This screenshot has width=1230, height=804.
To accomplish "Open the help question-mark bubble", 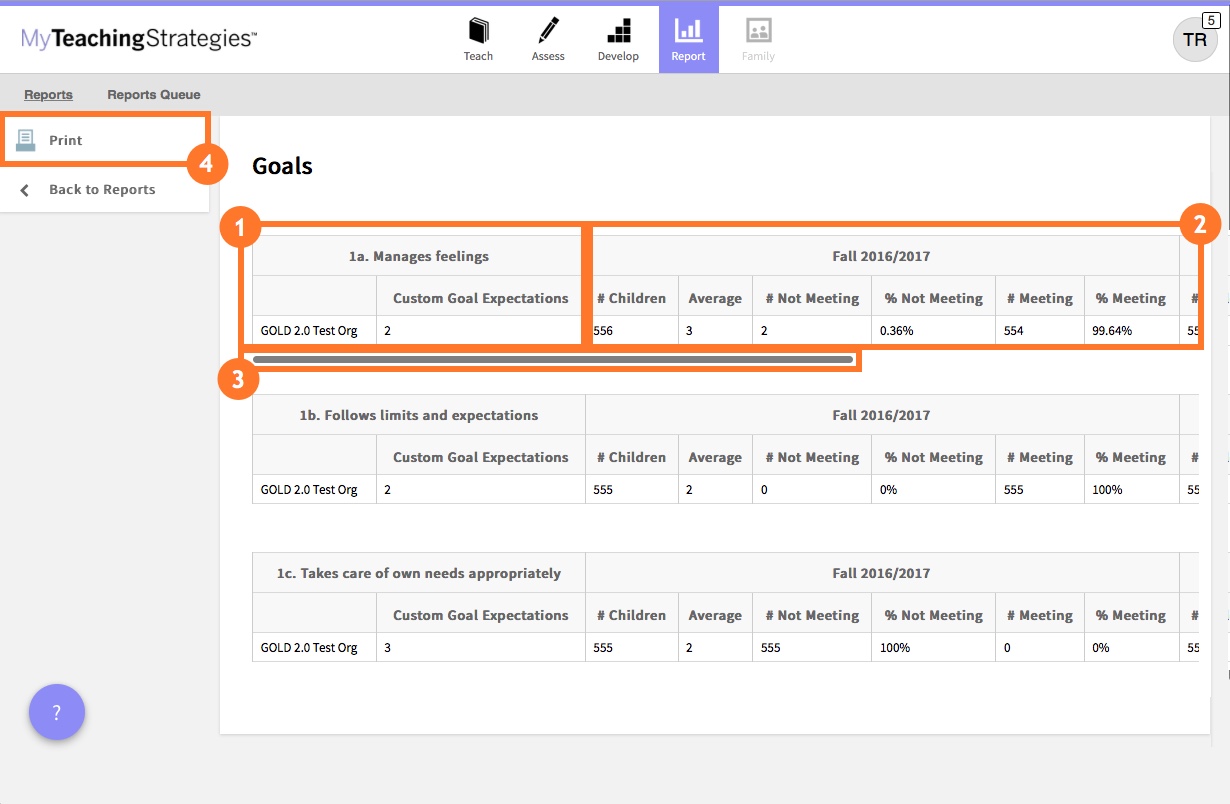I will [57, 712].
